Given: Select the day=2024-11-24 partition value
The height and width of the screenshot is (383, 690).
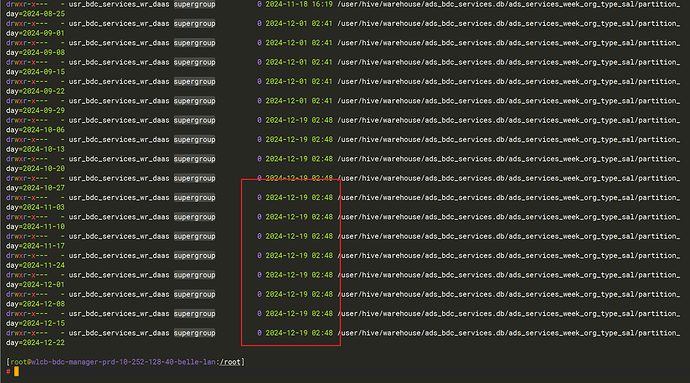Looking at the screenshot, I should tap(35, 266).
